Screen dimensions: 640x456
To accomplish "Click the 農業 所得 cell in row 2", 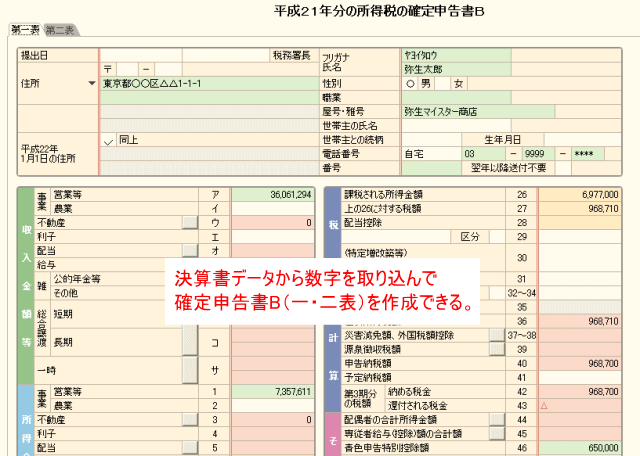I will click(273, 406).
